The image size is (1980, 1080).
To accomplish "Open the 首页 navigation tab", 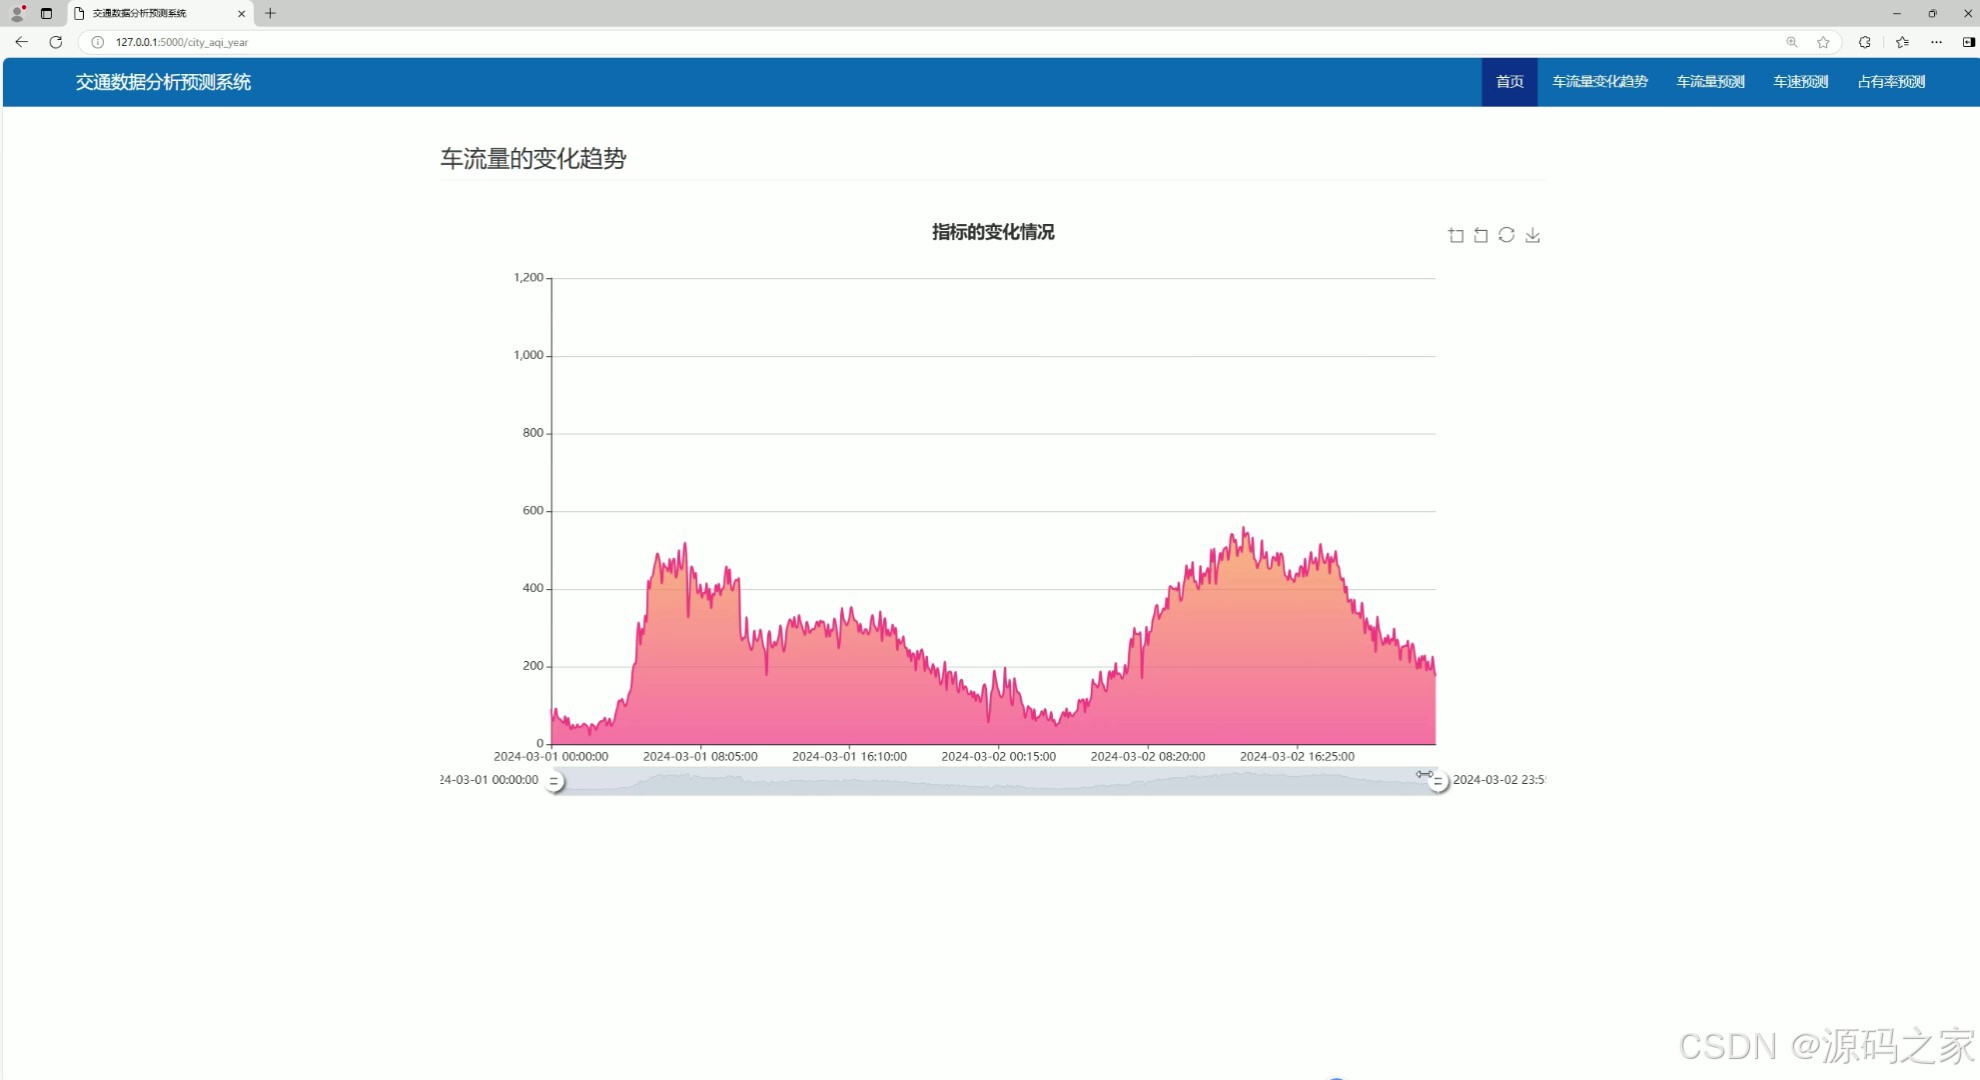I will (x=1509, y=82).
